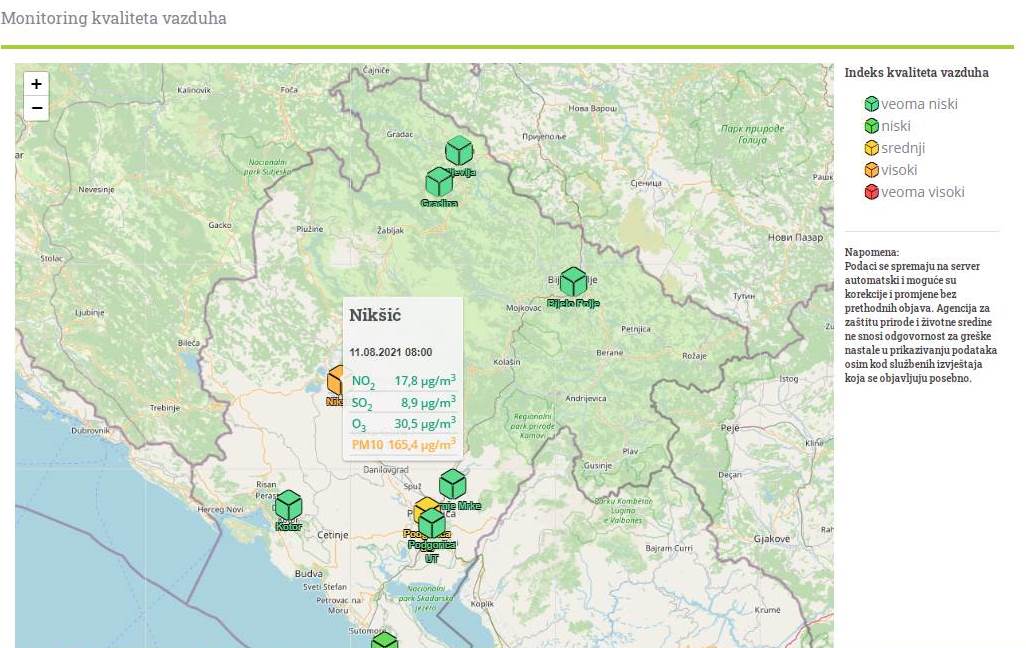
Task: Click the 'niski' legend label
Action: point(896,126)
